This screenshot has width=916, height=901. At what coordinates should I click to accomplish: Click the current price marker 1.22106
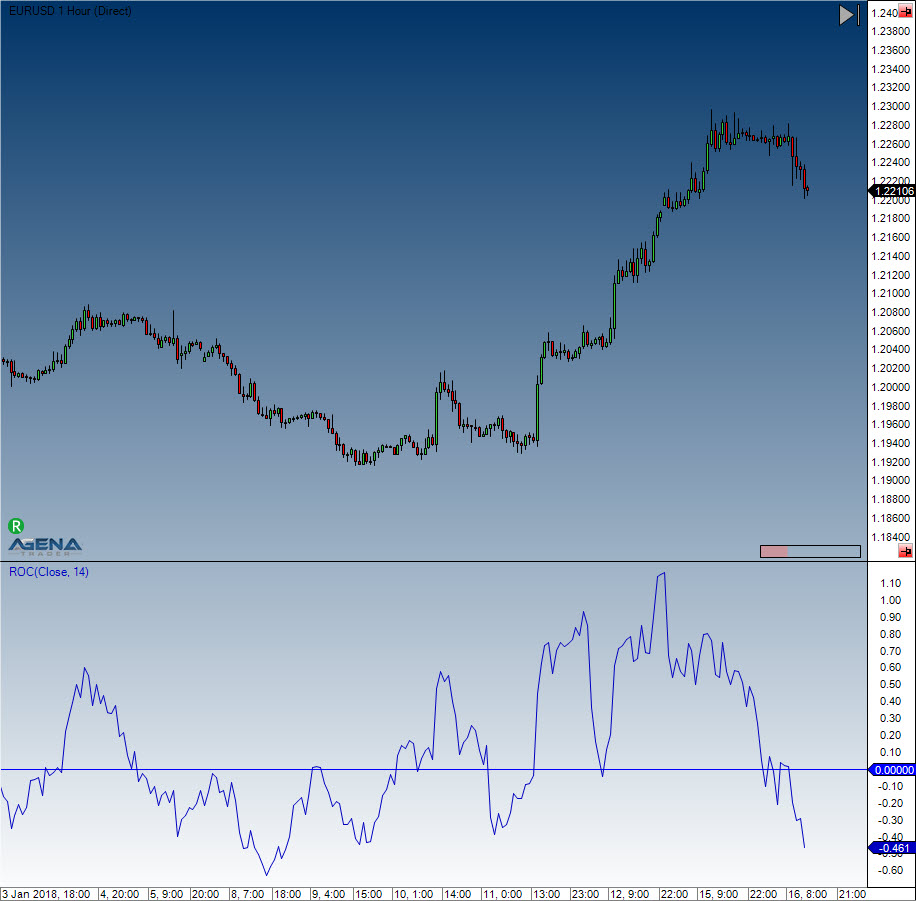click(892, 190)
